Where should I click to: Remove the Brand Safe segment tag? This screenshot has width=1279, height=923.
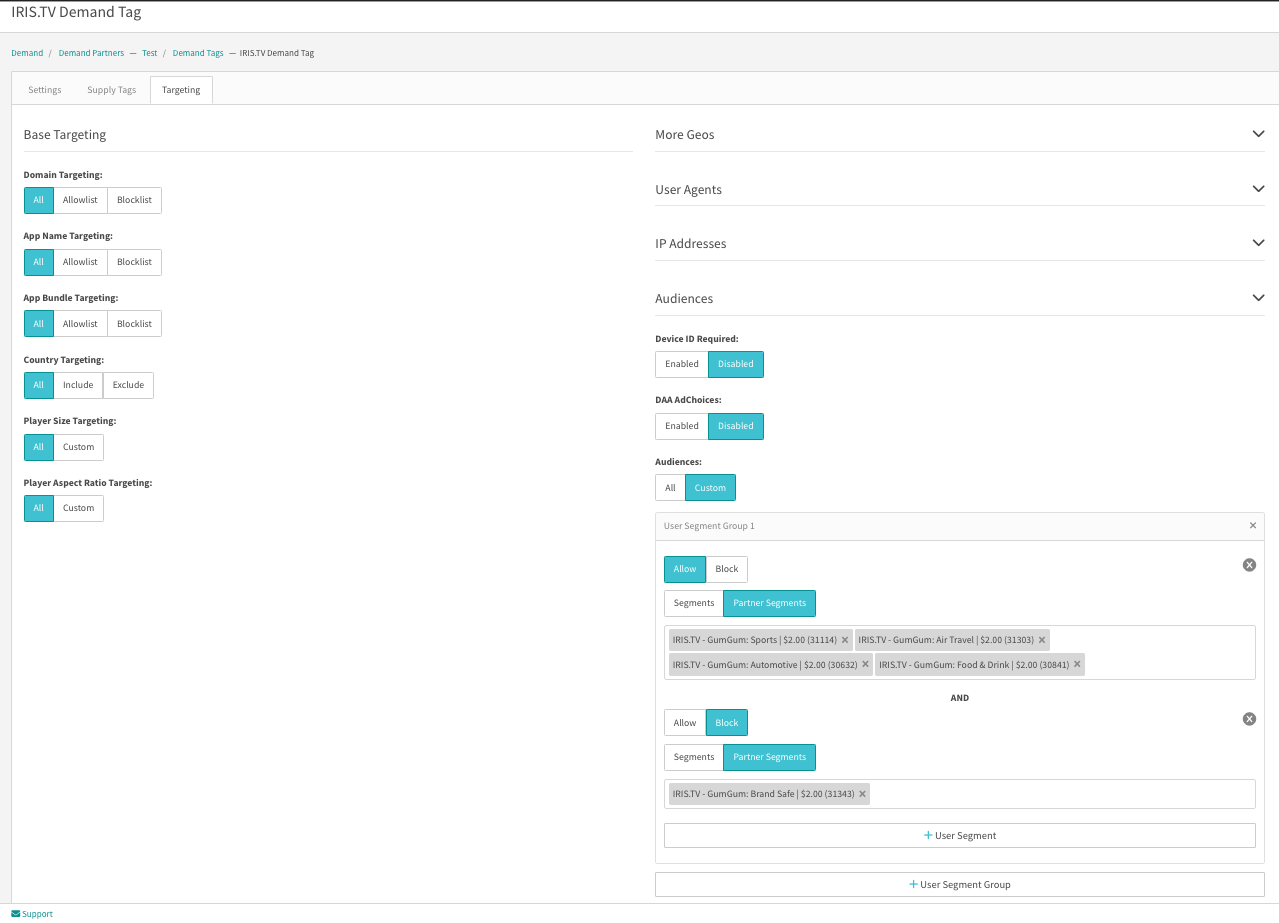tap(862, 794)
